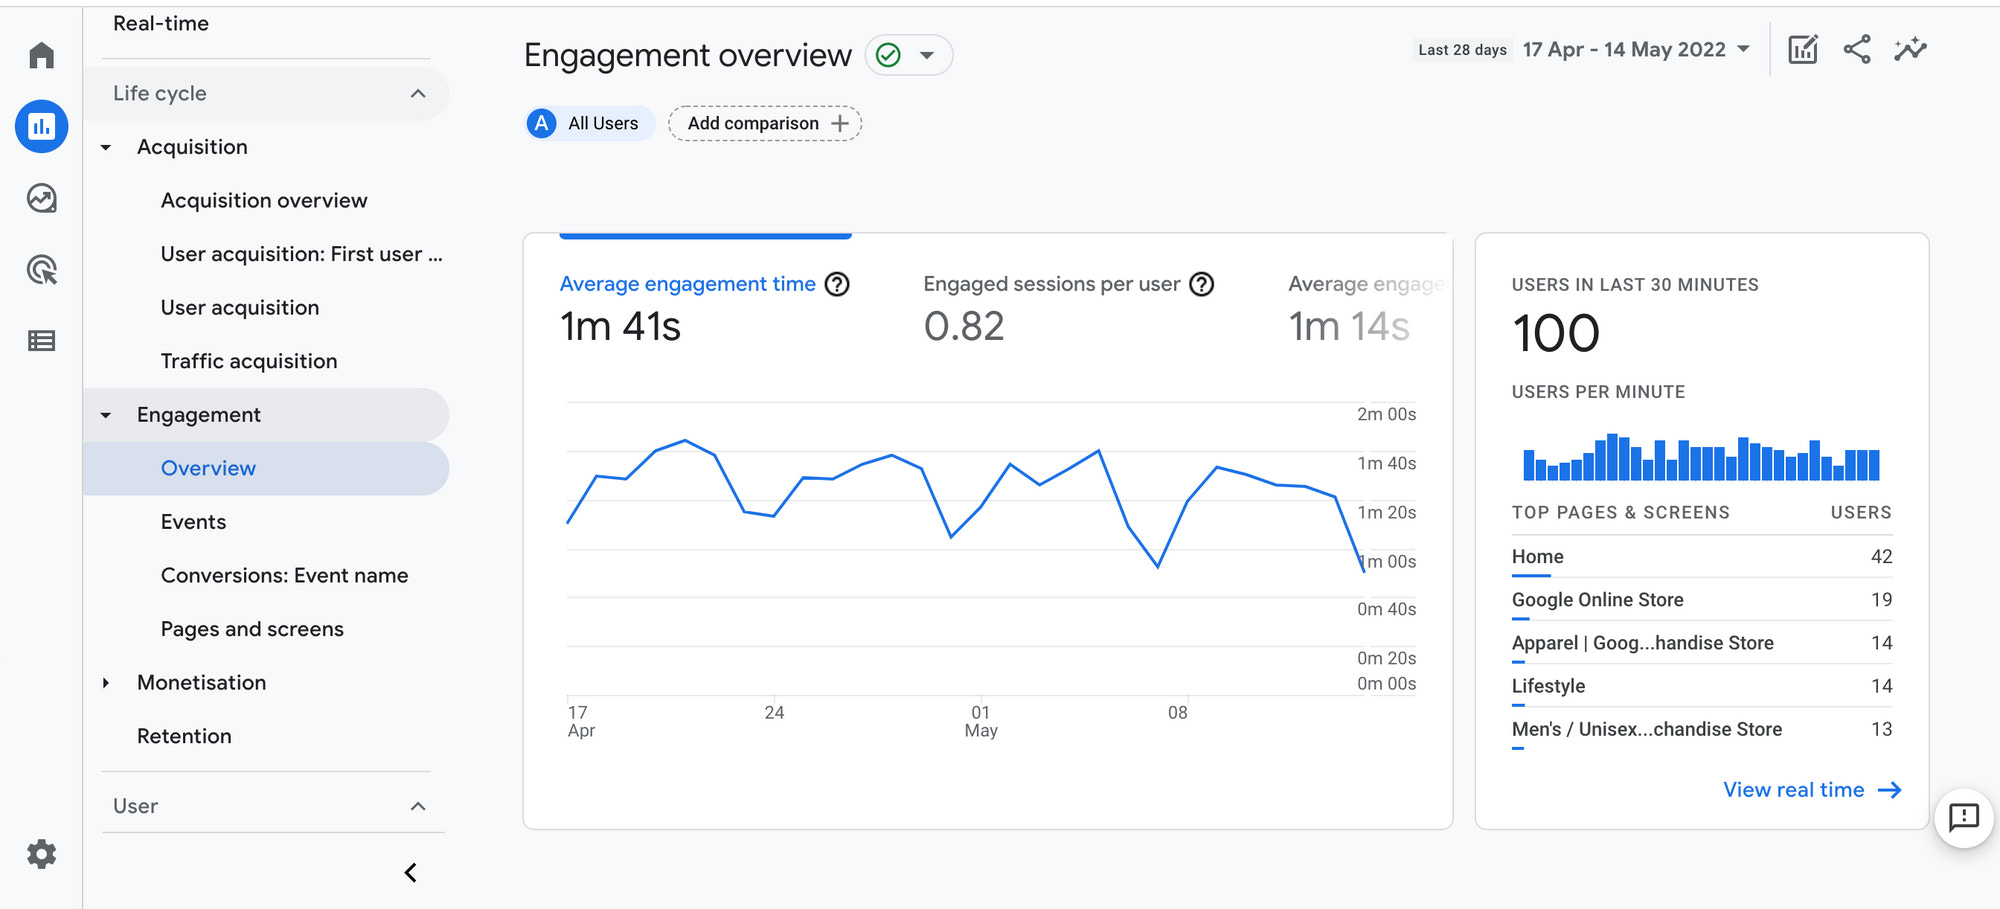
Task: Click the Add comparison button
Action: click(x=764, y=123)
